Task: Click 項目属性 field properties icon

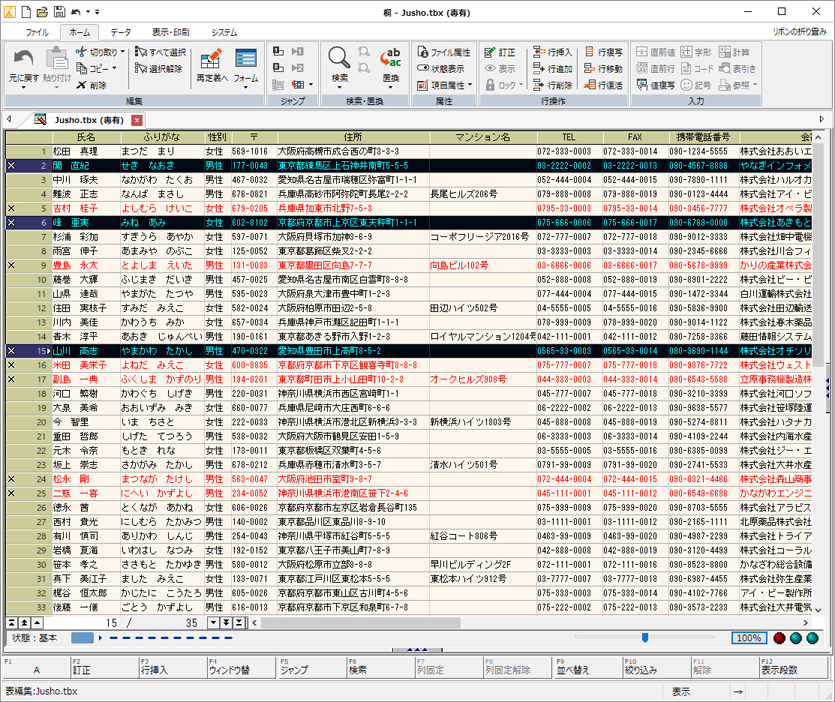Action: click(423, 85)
